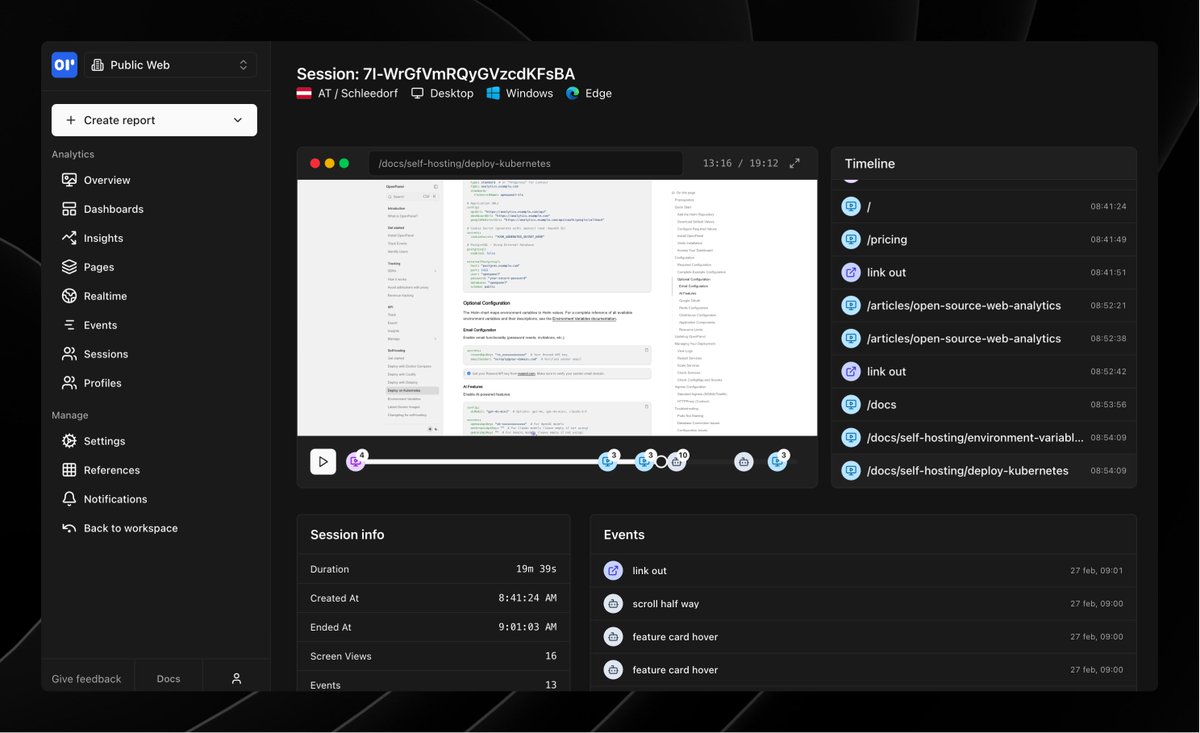Click the Austrian flag icon
The width and height of the screenshot is (1200, 733).
coord(304,93)
